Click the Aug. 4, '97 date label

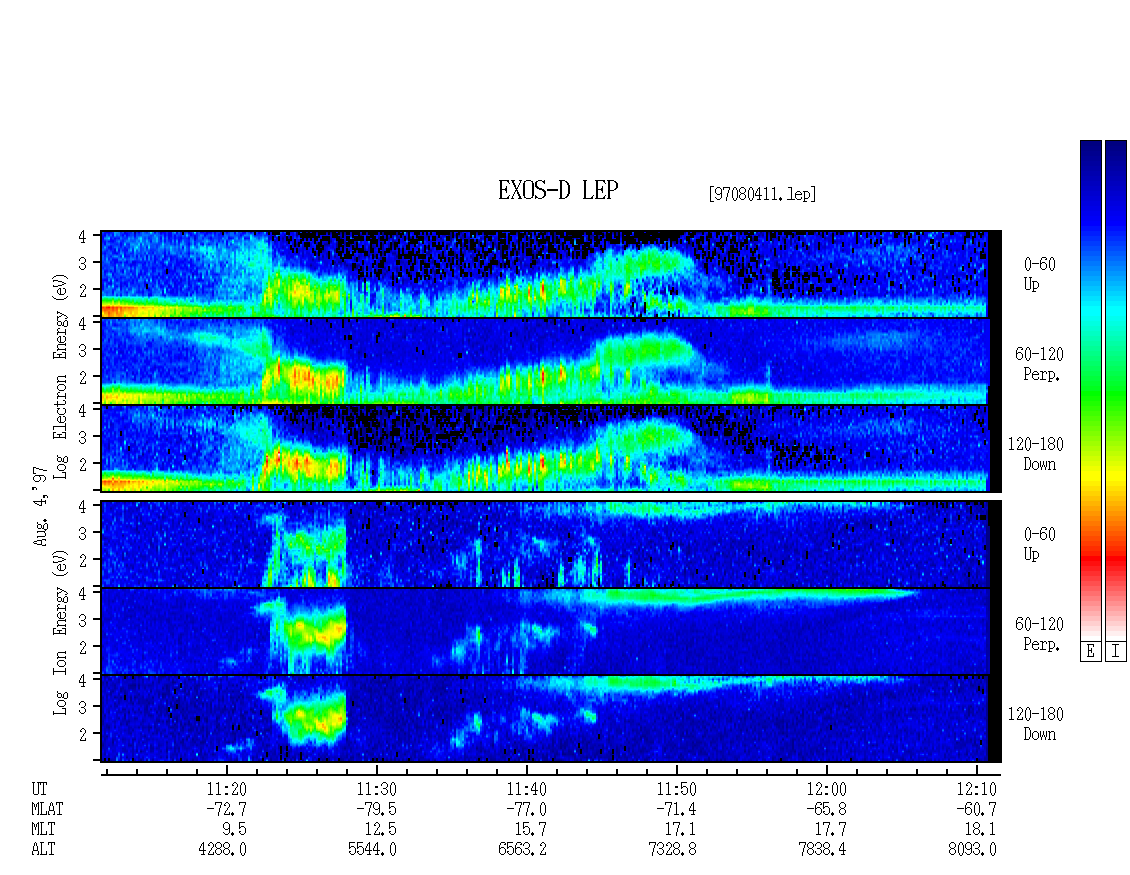tap(41, 506)
